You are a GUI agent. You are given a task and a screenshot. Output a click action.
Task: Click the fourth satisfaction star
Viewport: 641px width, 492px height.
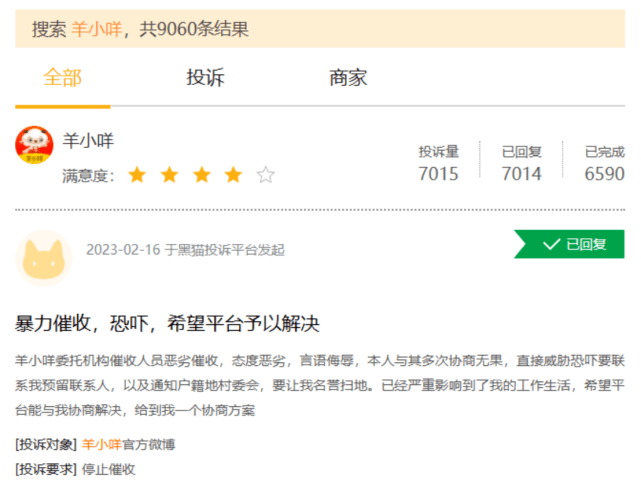point(233,176)
